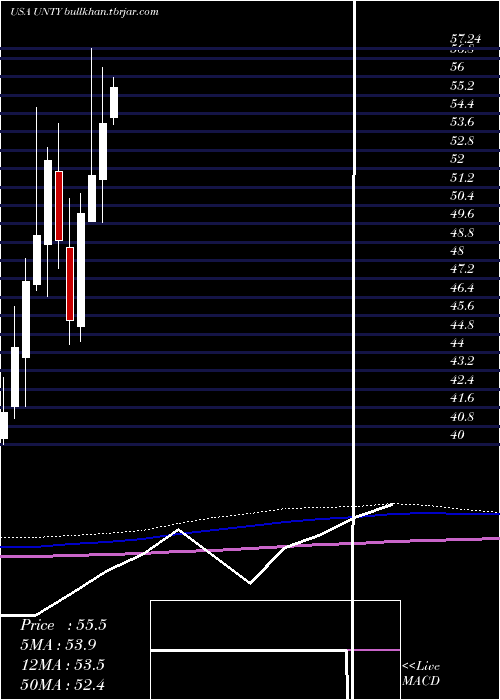Select the lower red candlestick near 47
500x700 pixels.
click(70, 283)
